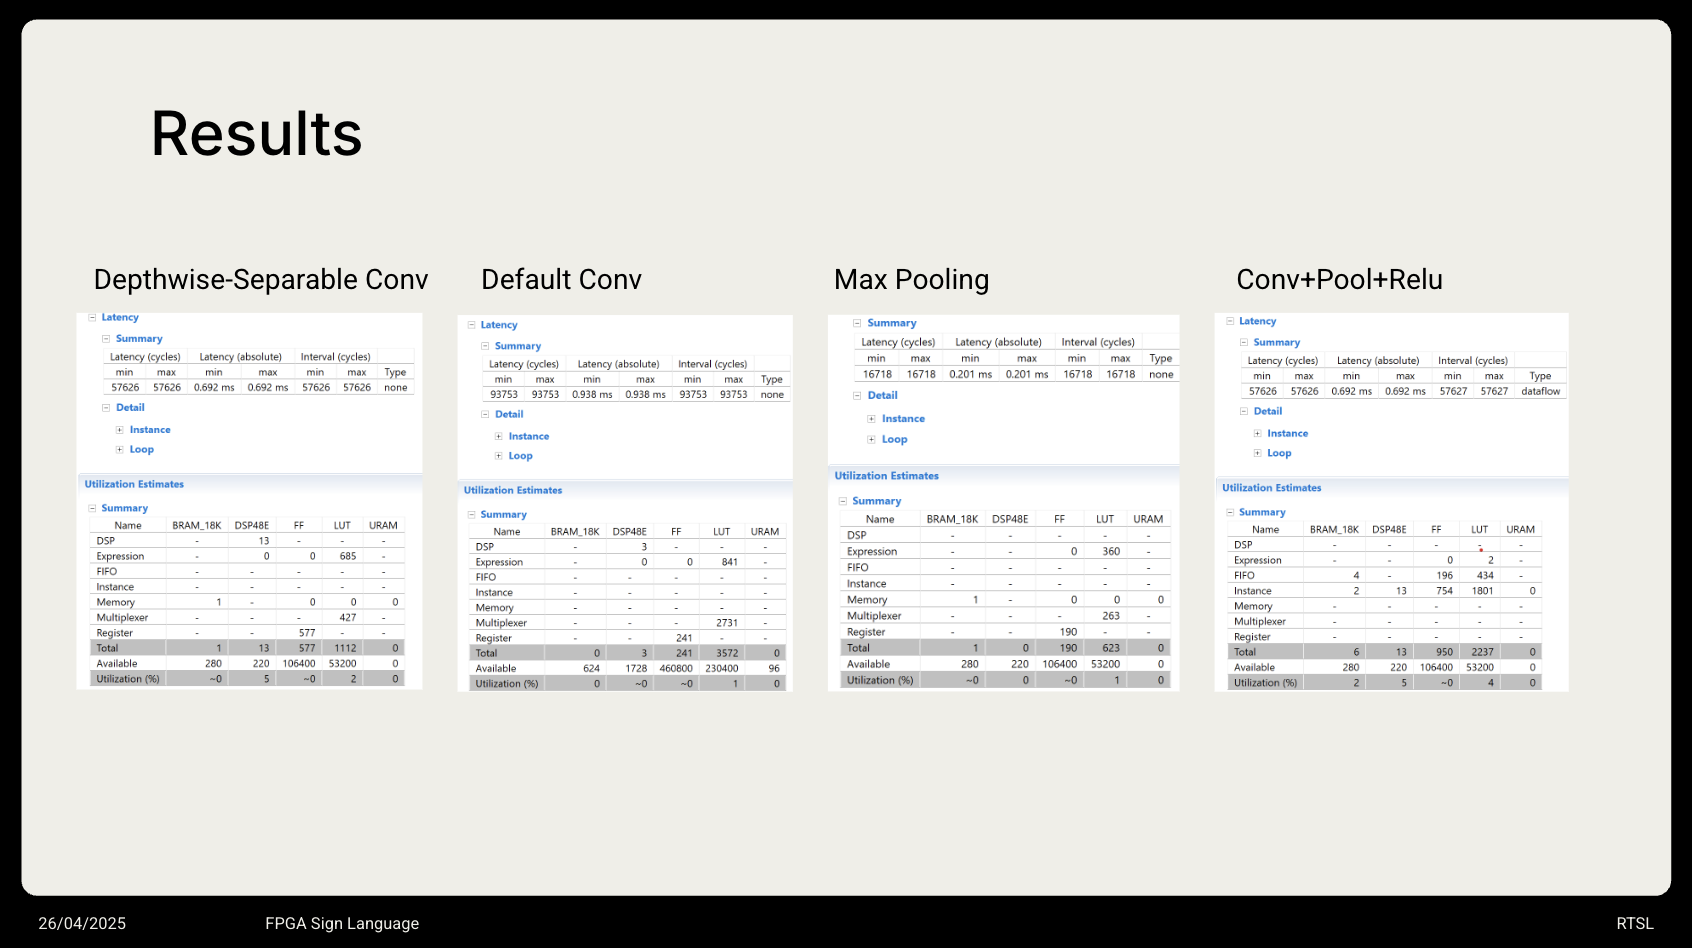Image resolution: width=1692 pixels, height=948 pixels.
Task: Click the "dataflow" type cell in Conv+Pool+Relu
Action: click(x=1540, y=392)
